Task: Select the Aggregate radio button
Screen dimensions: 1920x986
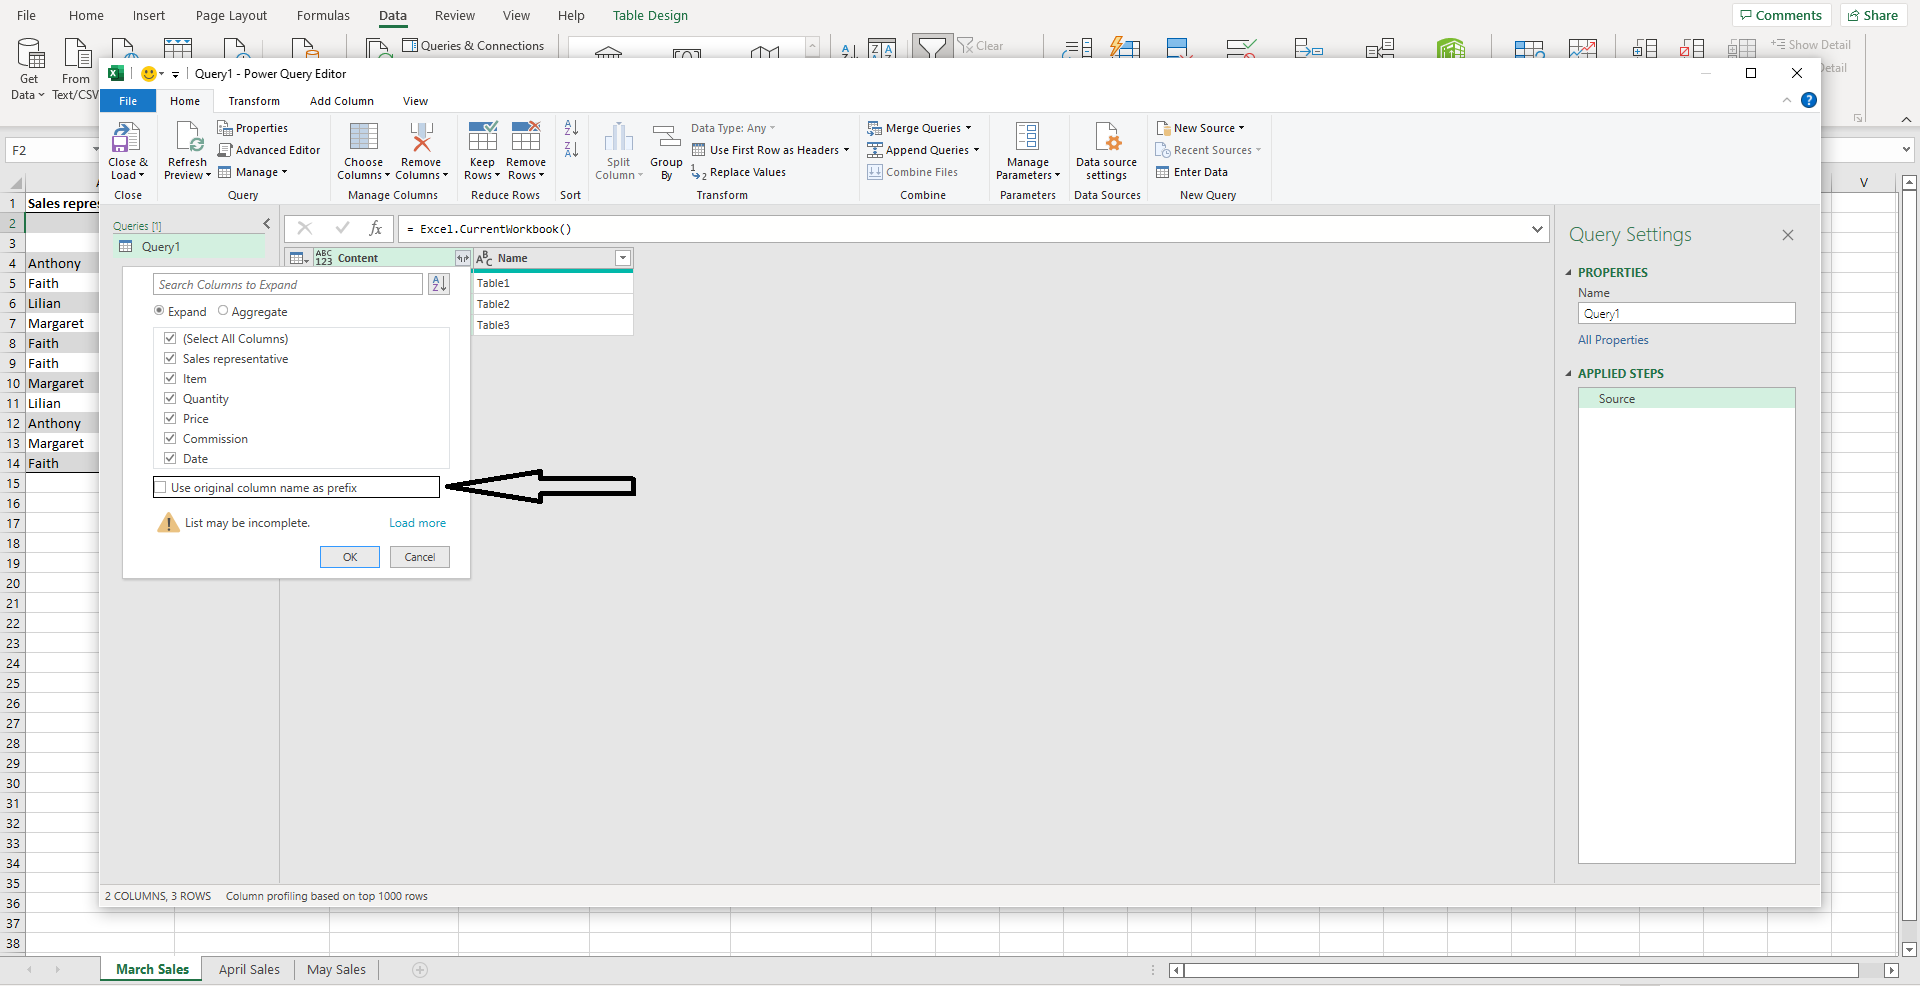Action: (x=223, y=311)
